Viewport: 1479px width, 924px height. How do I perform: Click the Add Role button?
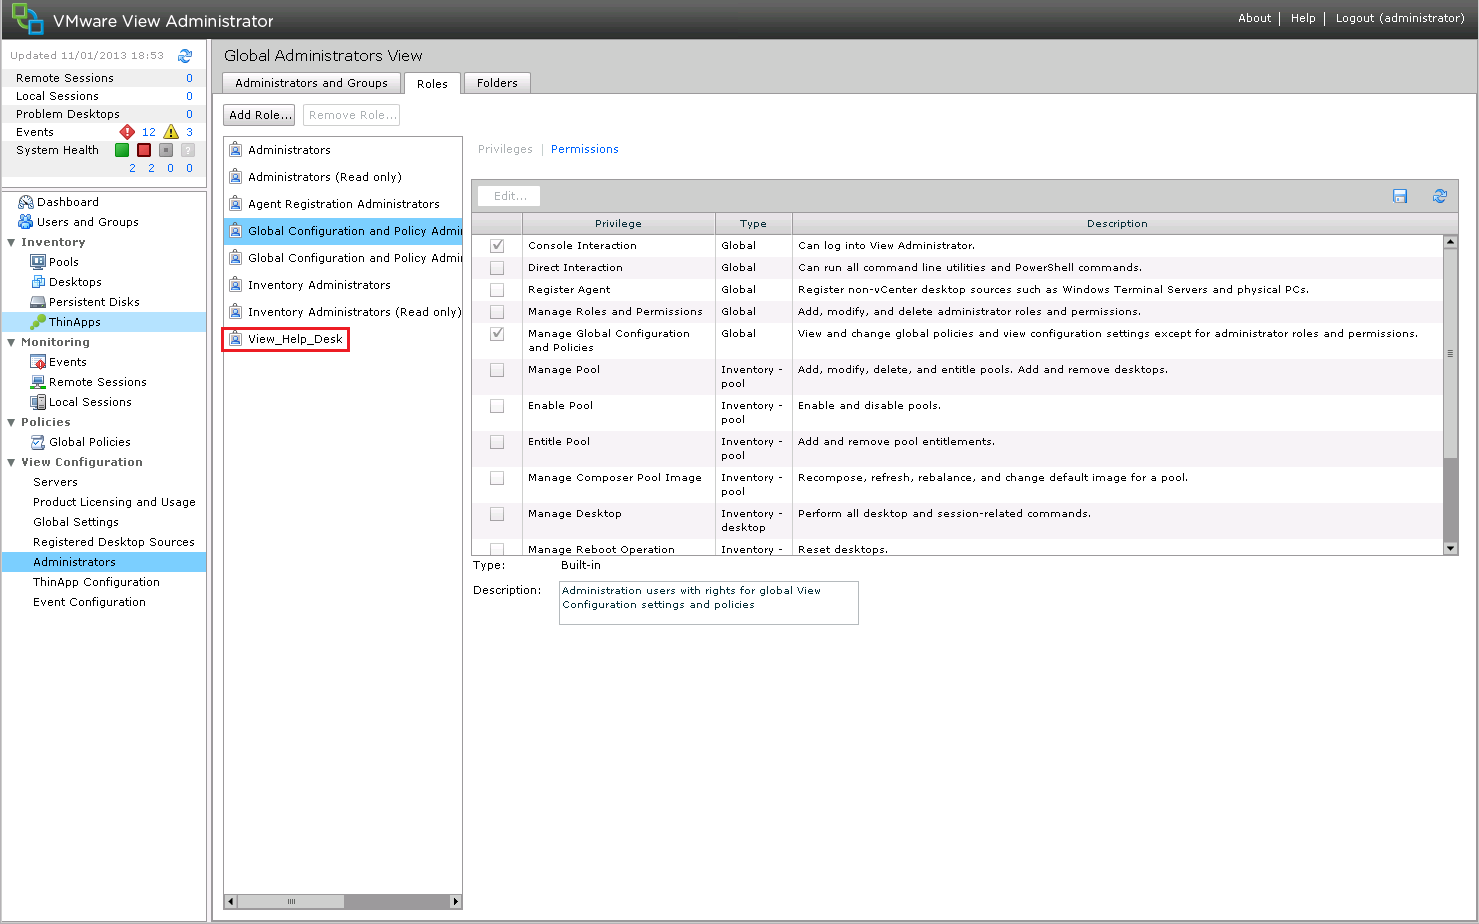260,115
